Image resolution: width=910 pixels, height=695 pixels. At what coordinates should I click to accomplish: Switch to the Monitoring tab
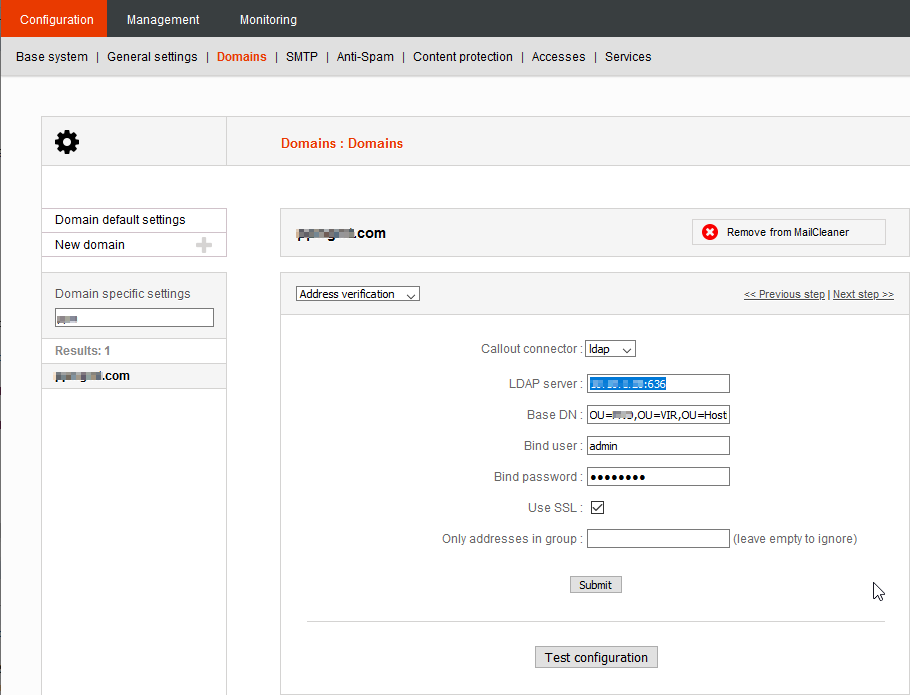pyautogui.click(x=268, y=19)
